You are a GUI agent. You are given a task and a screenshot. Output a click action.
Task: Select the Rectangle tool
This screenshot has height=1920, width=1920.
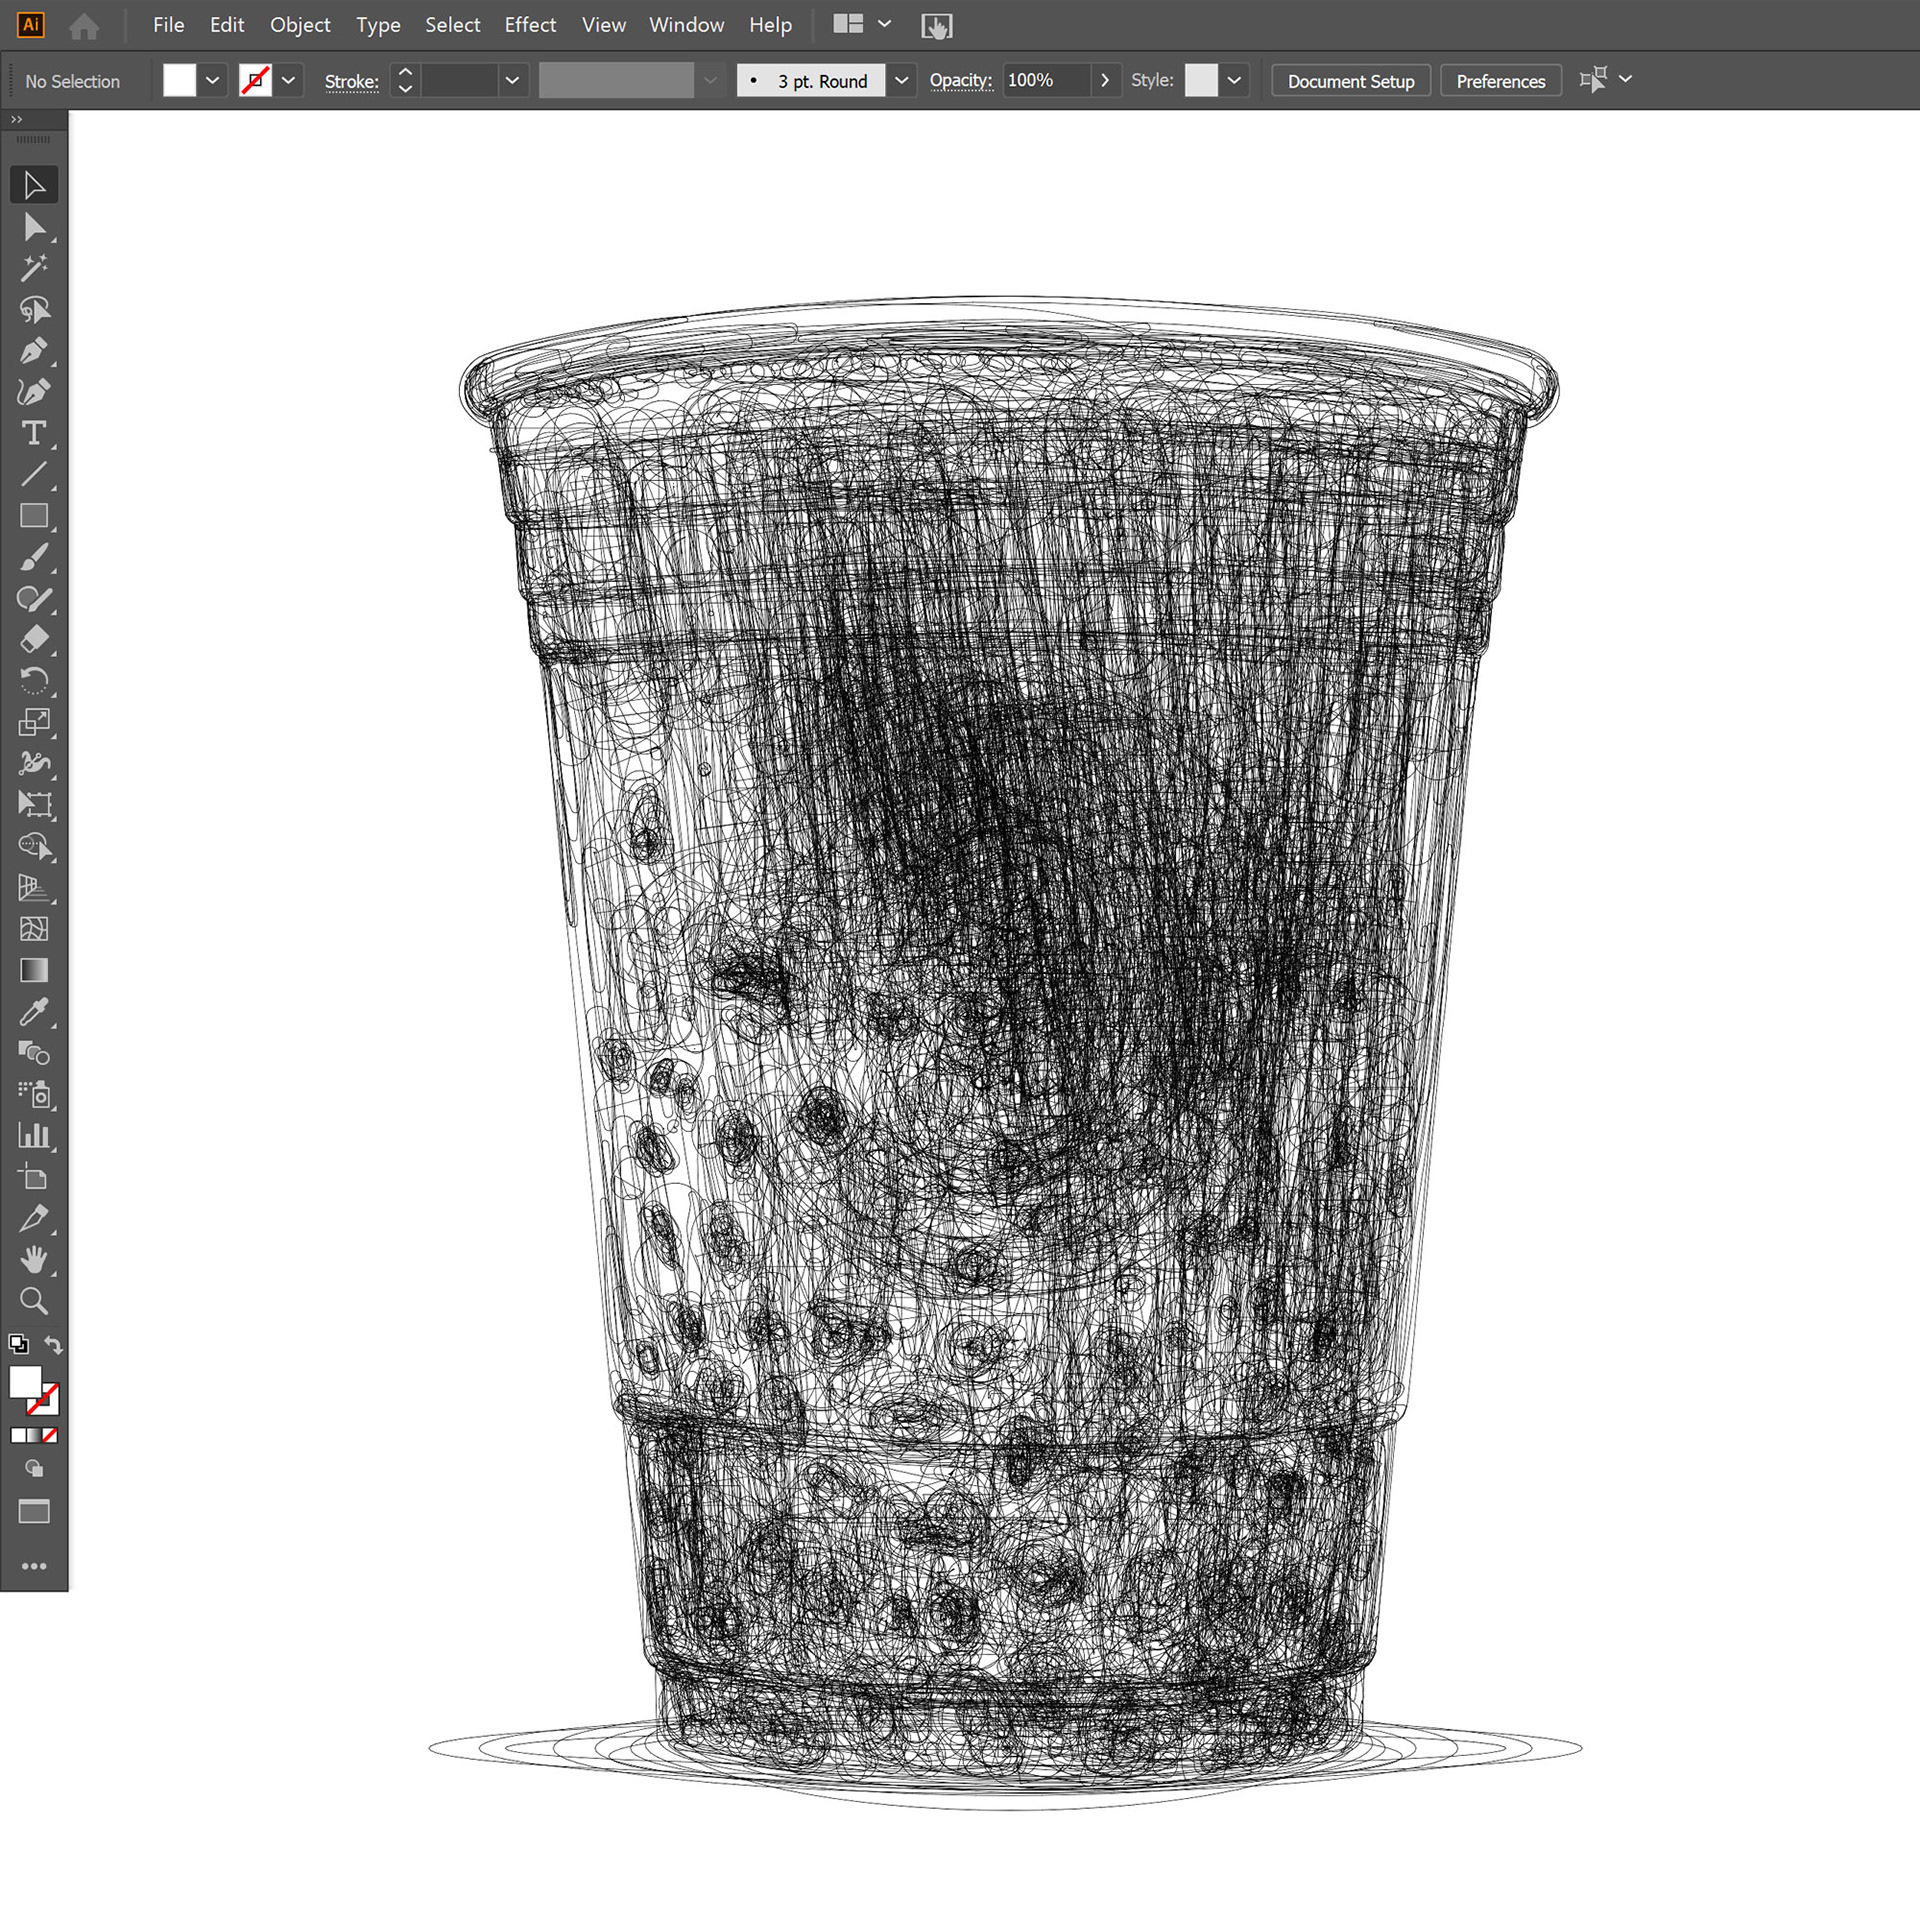tap(33, 516)
